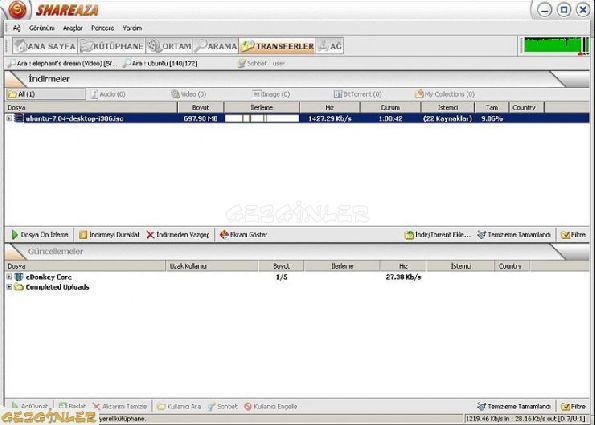The width and height of the screenshot is (595, 425).
Task: Click the Dosya Ön İzleme preview play icon
Action: coord(15,235)
